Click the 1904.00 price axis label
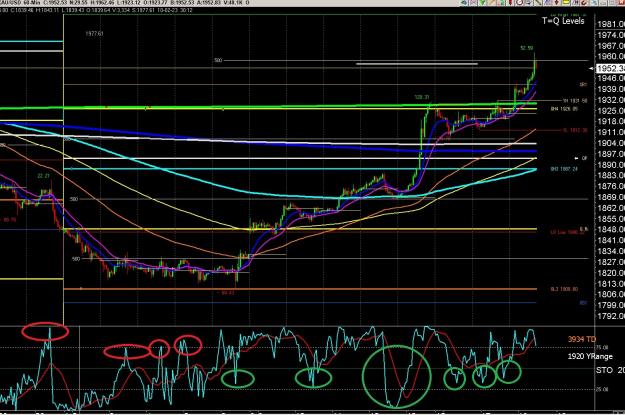Image resolution: width=625 pixels, height=415 pixels. (x=611, y=143)
